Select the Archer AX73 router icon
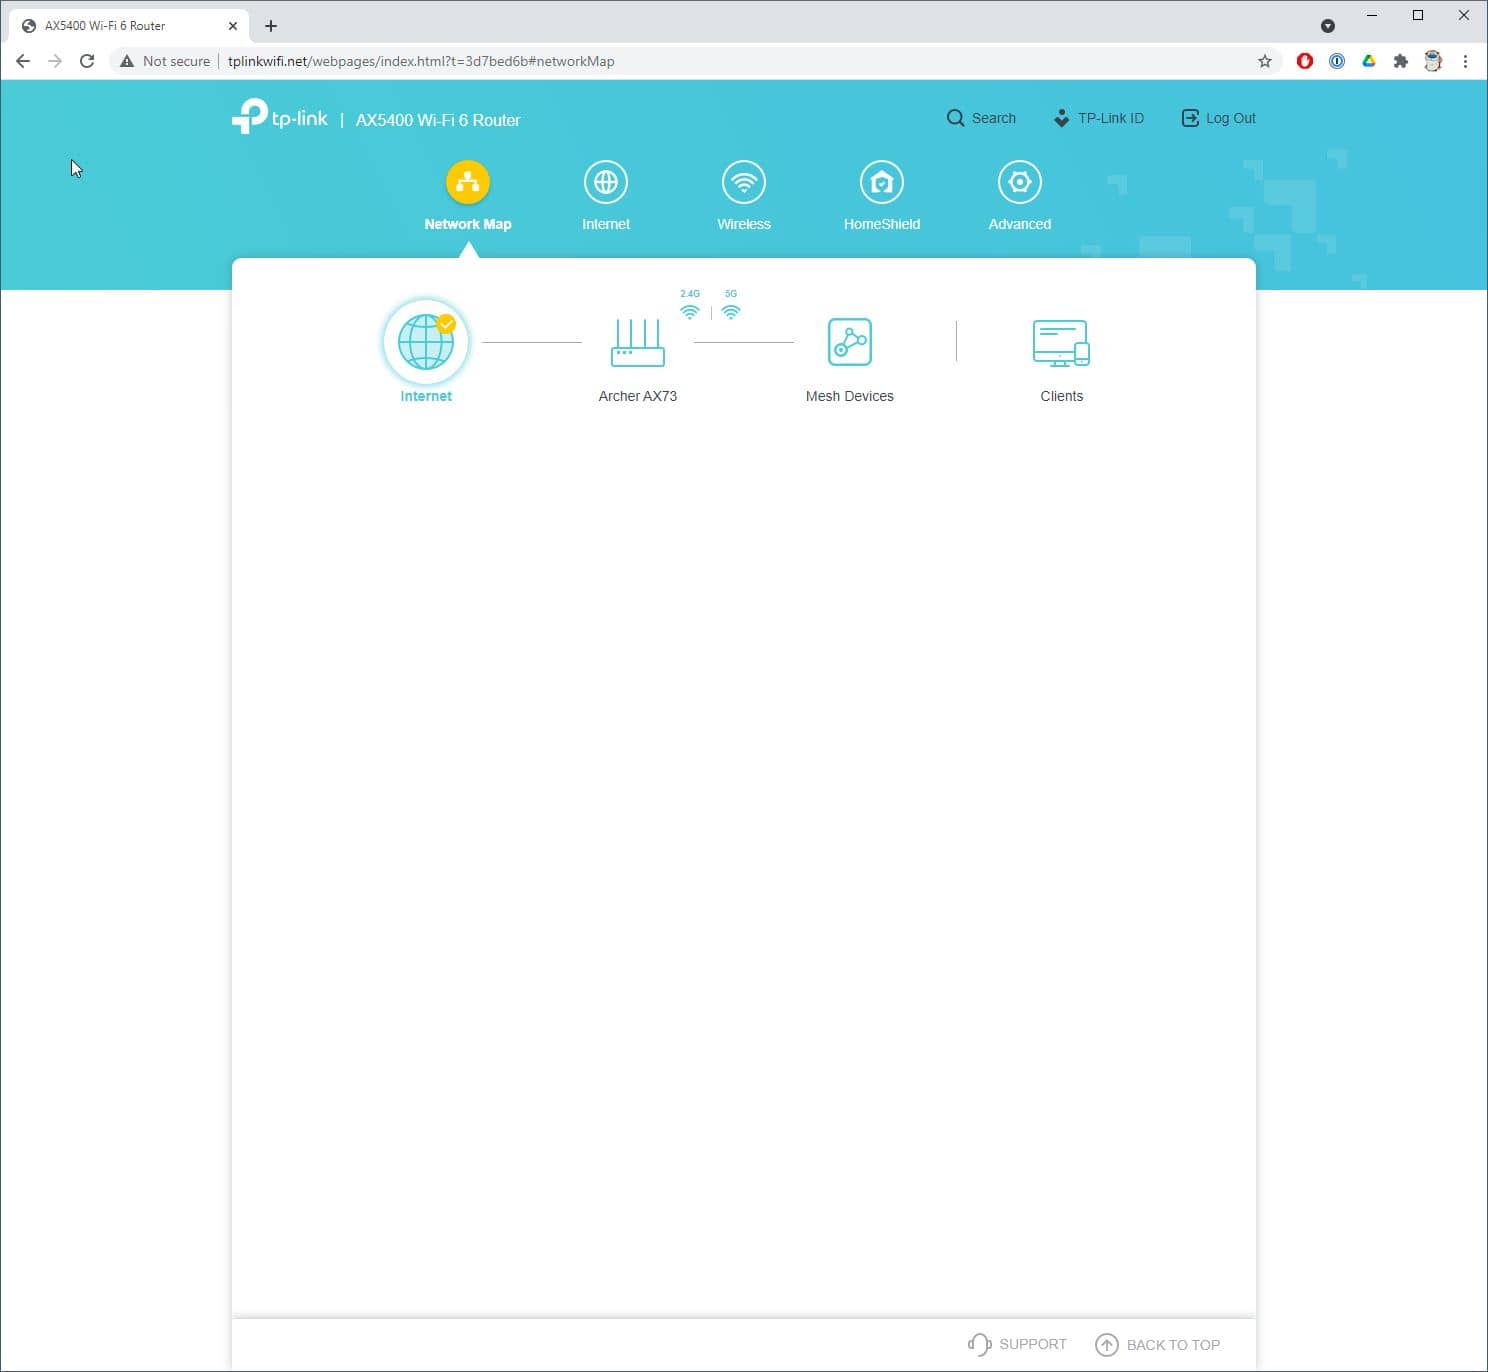This screenshot has width=1488, height=1372. point(638,343)
